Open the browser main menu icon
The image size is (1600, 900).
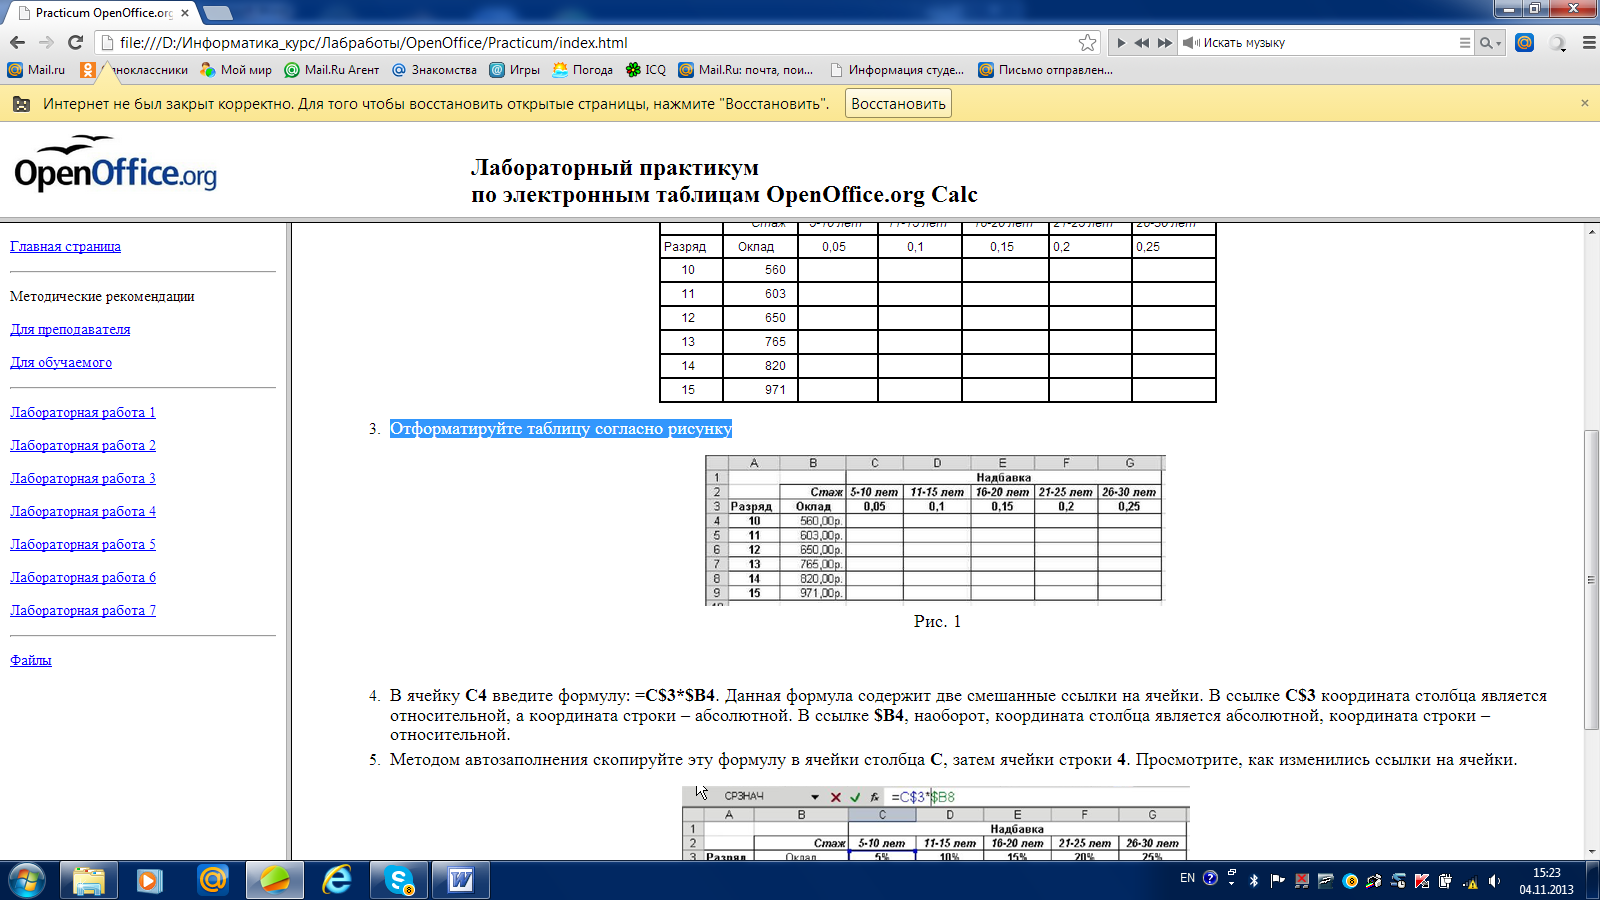[x=1588, y=43]
